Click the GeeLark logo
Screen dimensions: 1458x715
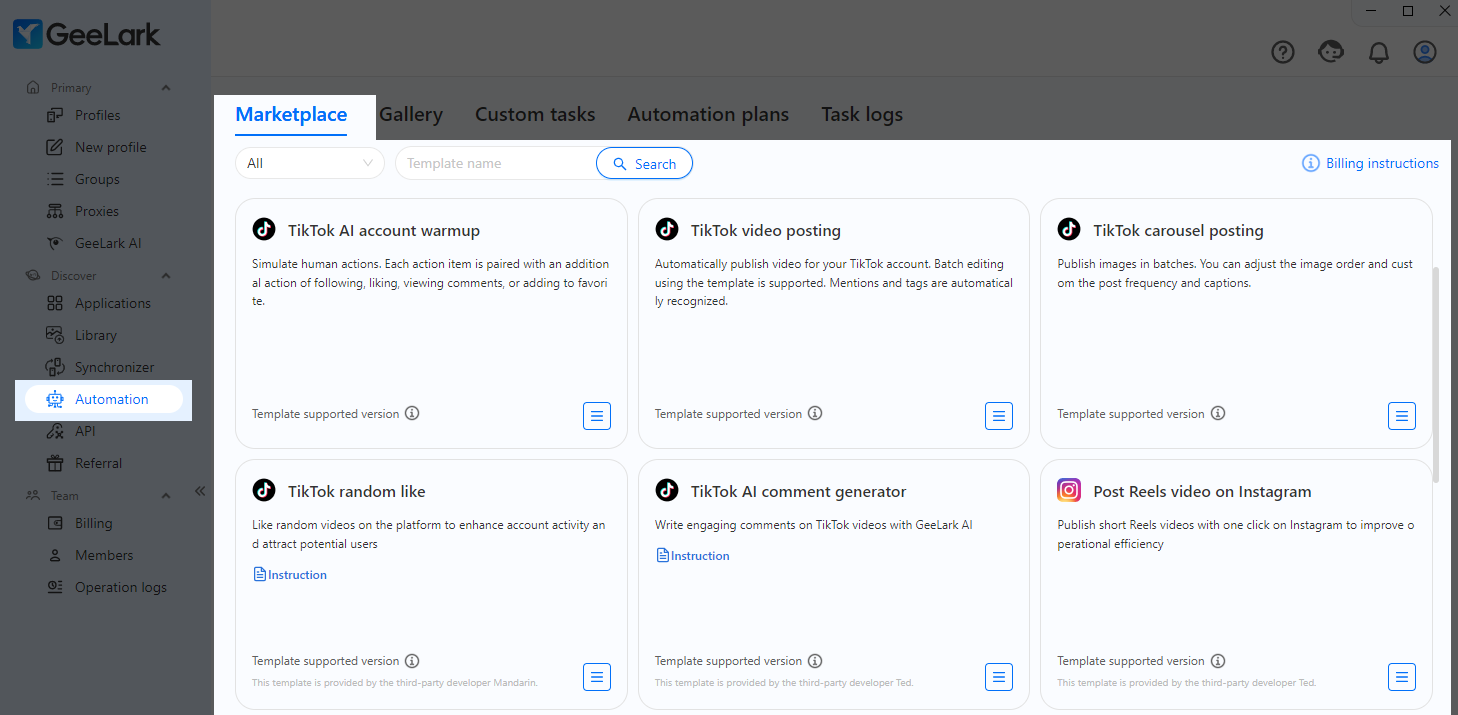(87, 35)
